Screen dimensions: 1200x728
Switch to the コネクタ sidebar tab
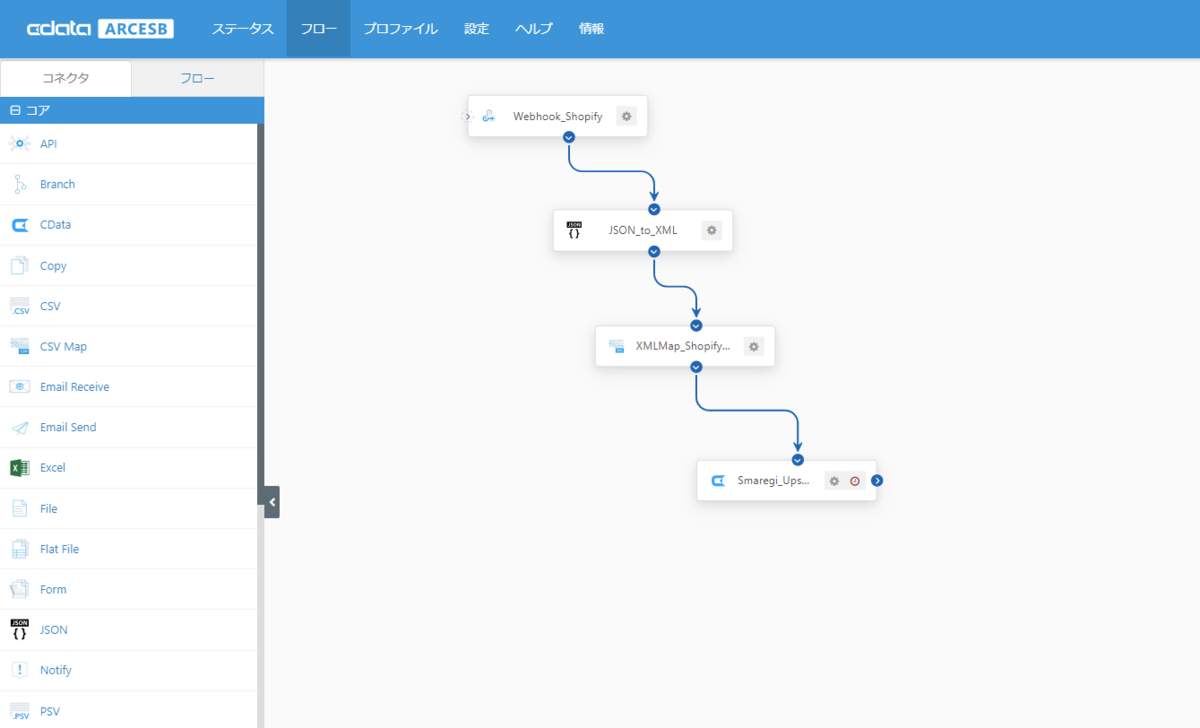click(x=66, y=78)
